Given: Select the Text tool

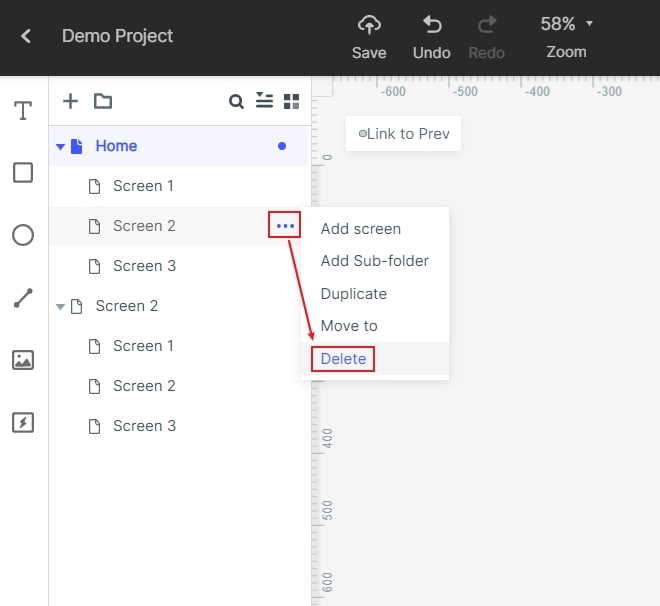Looking at the screenshot, I should tap(23, 111).
